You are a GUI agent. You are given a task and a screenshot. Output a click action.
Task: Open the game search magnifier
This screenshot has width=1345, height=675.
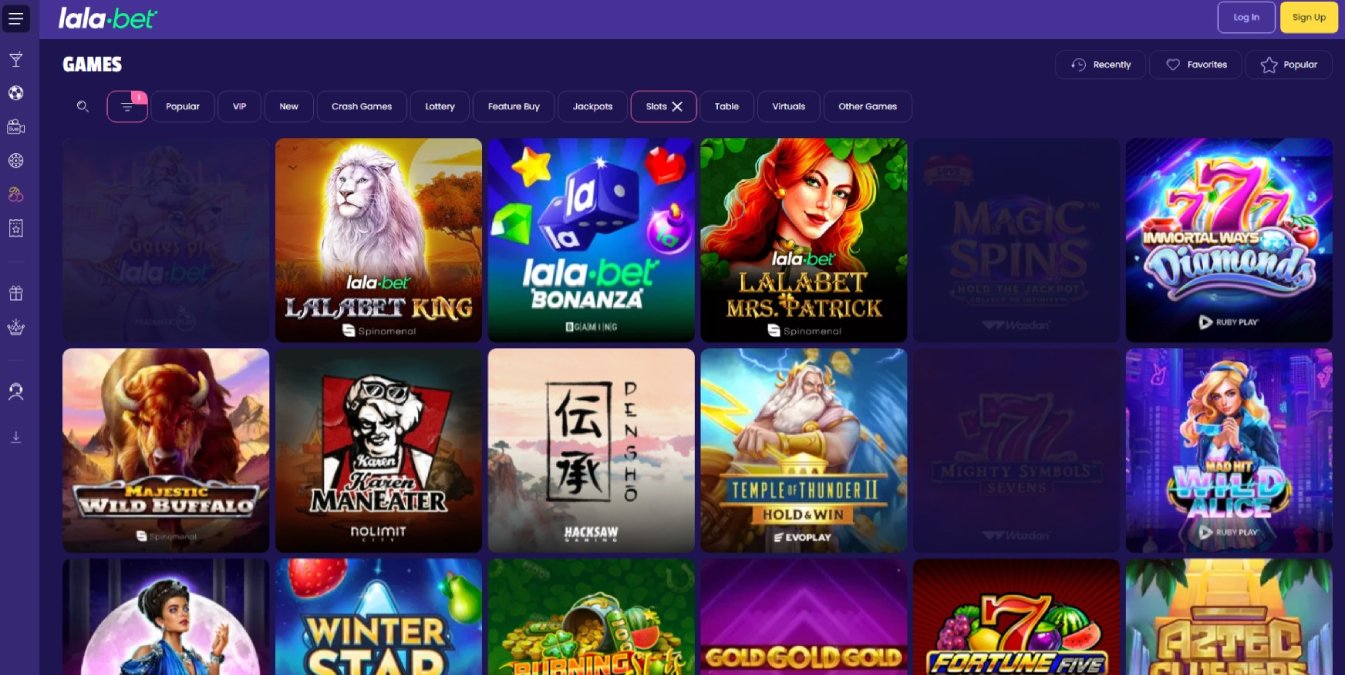(x=83, y=106)
